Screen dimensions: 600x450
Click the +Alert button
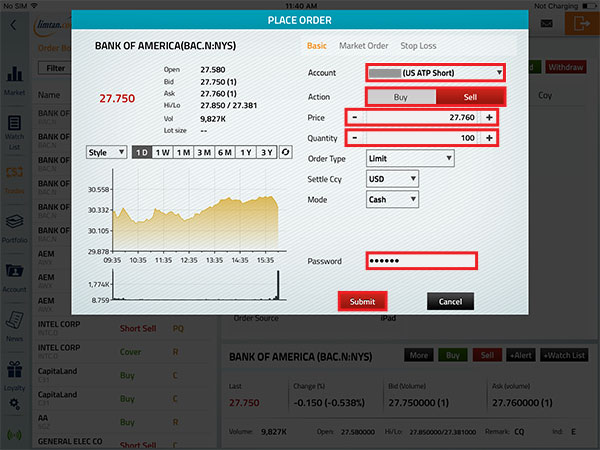click(521, 355)
